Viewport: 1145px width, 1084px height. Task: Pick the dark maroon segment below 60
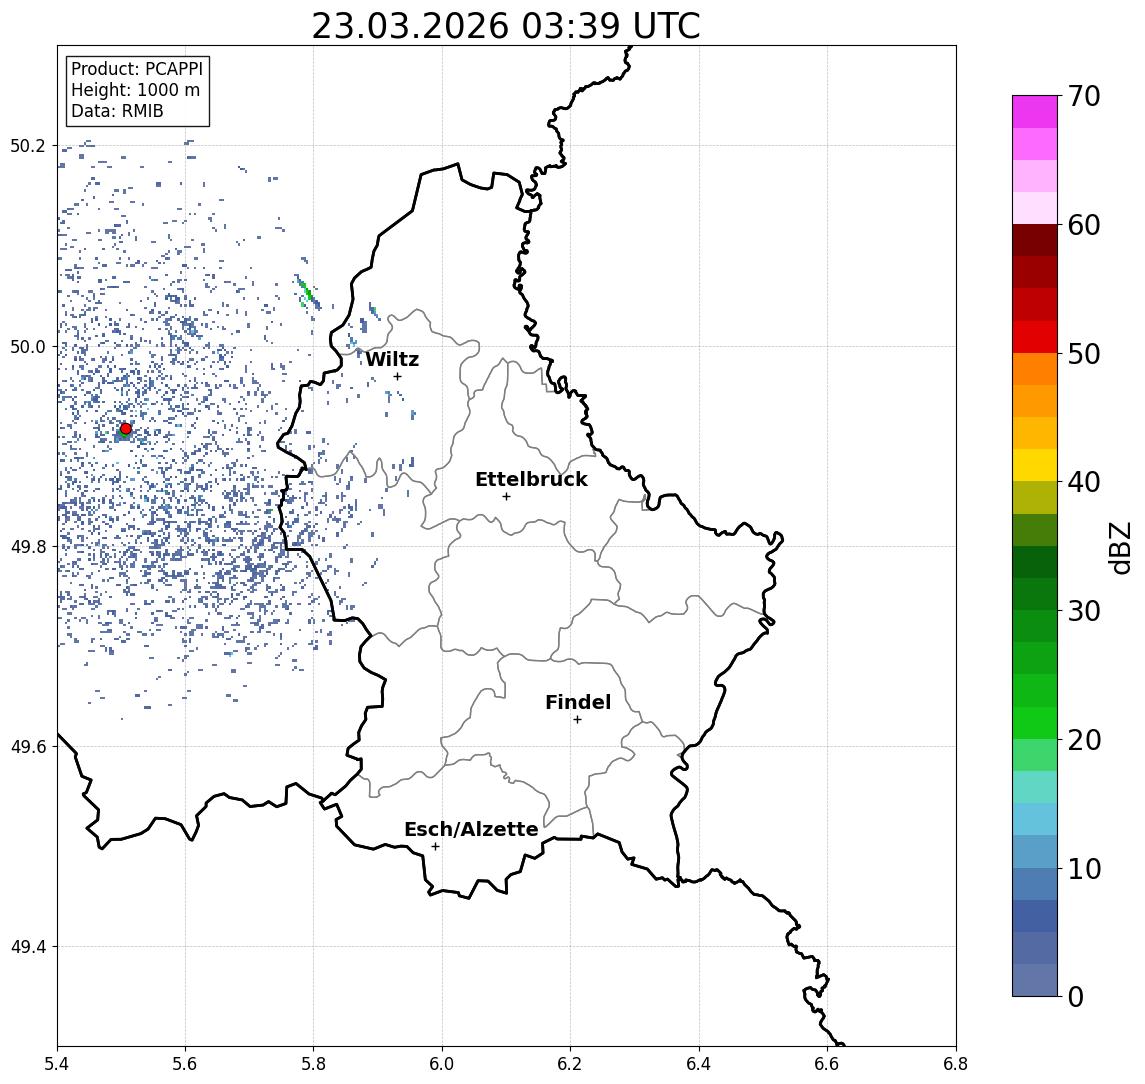click(1035, 240)
